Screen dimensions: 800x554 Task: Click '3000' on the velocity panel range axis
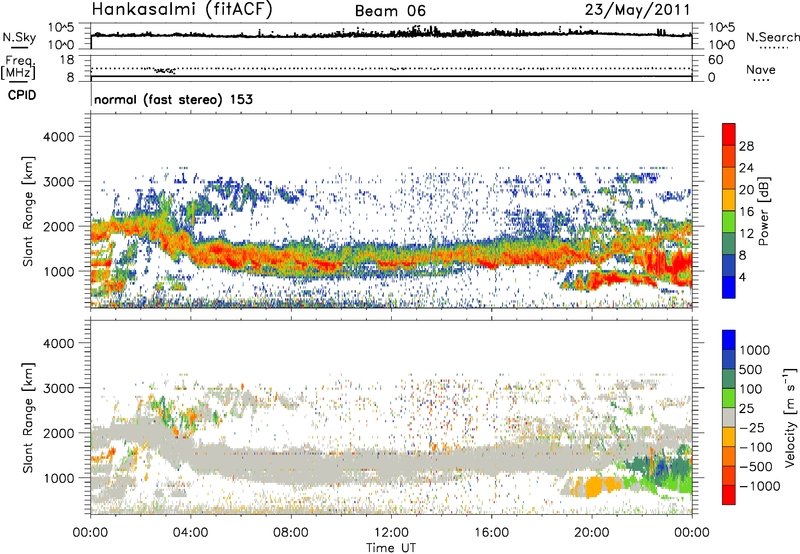[59, 388]
